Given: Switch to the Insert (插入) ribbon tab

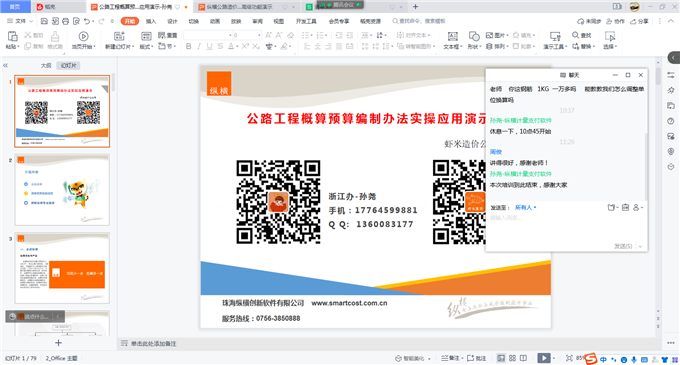Looking at the screenshot, I should (x=151, y=21).
